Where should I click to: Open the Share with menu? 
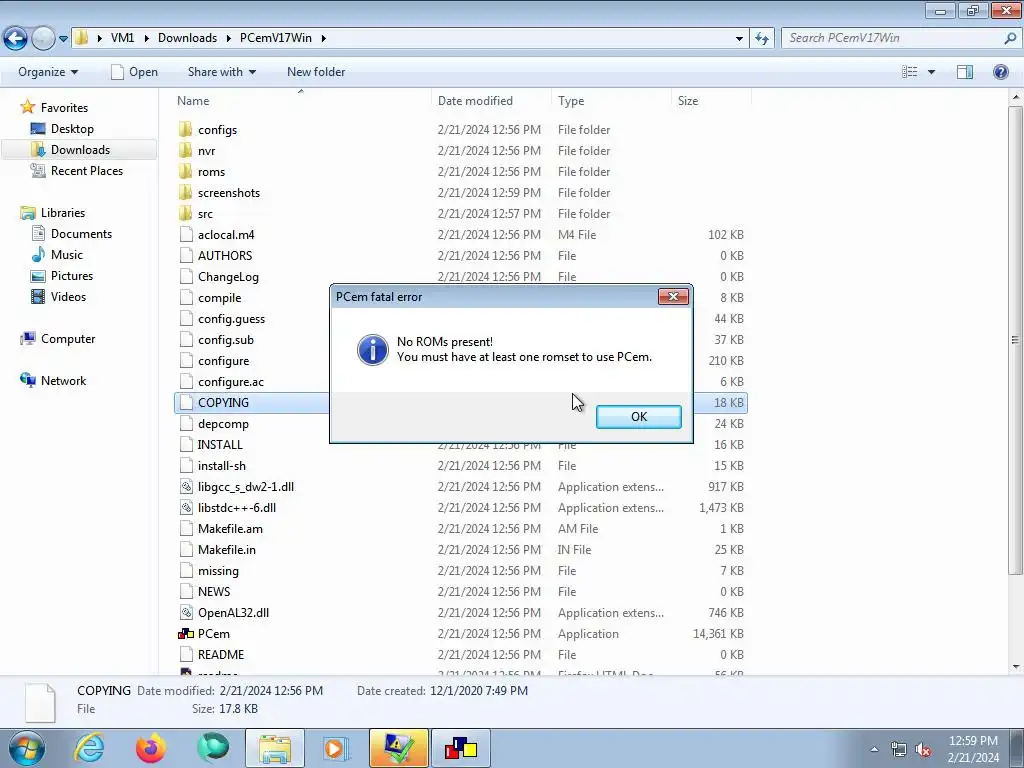pos(221,72)
